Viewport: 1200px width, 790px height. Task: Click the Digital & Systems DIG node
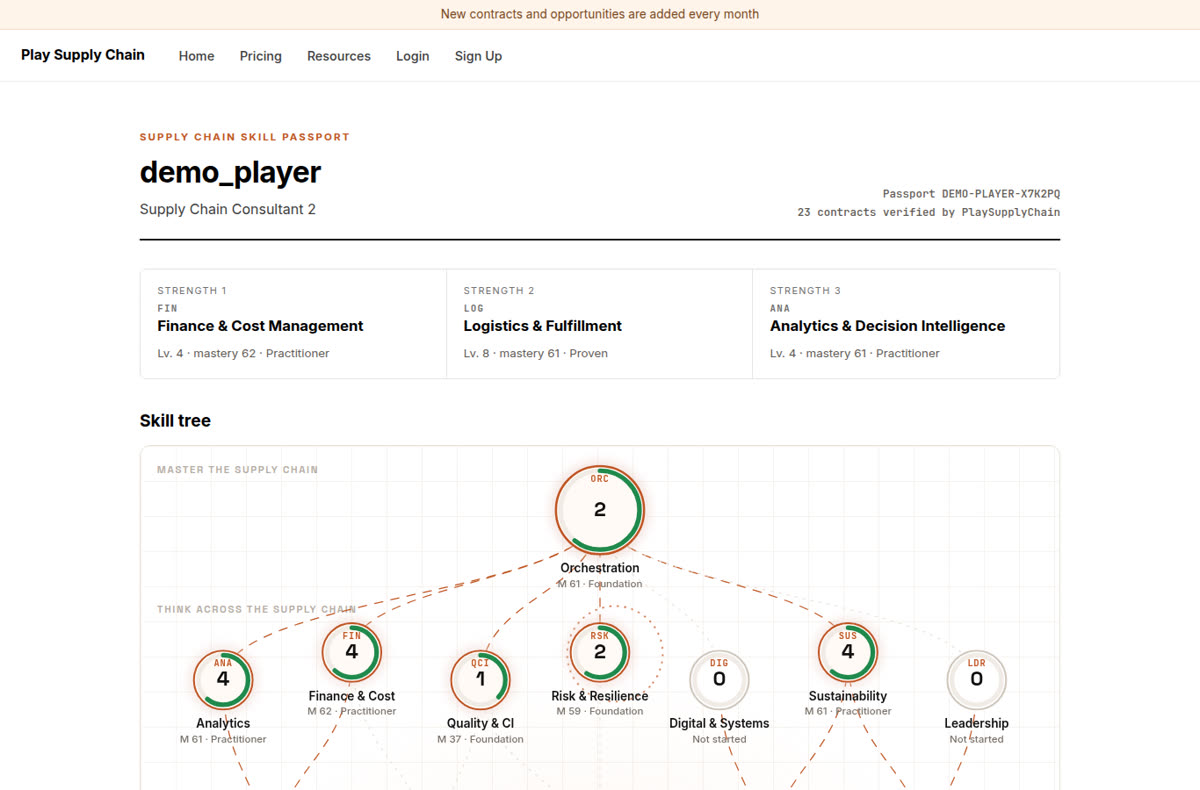pyautogui.click(x=719, y=680)
